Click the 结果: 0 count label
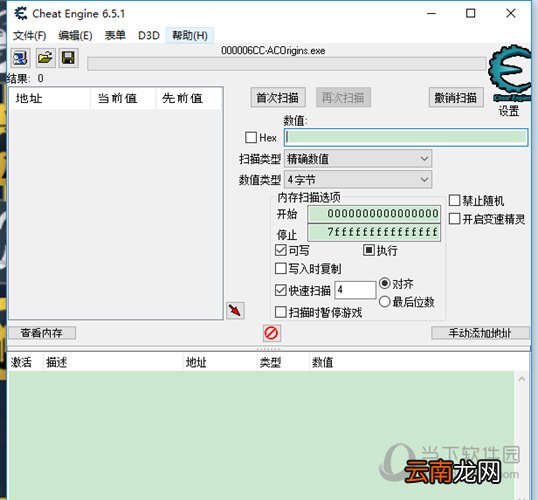Screen dimensions: 538x500 pos(25,79)
